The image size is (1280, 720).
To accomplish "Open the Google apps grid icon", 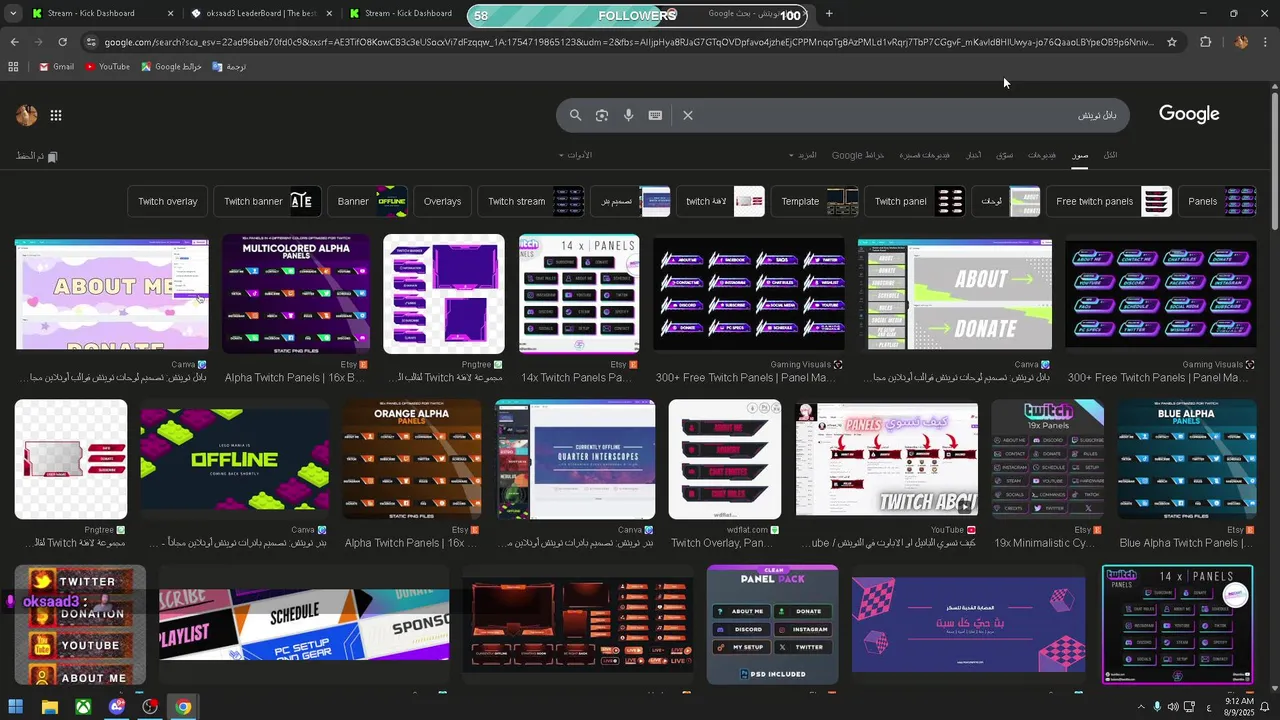I will point(56,115).
